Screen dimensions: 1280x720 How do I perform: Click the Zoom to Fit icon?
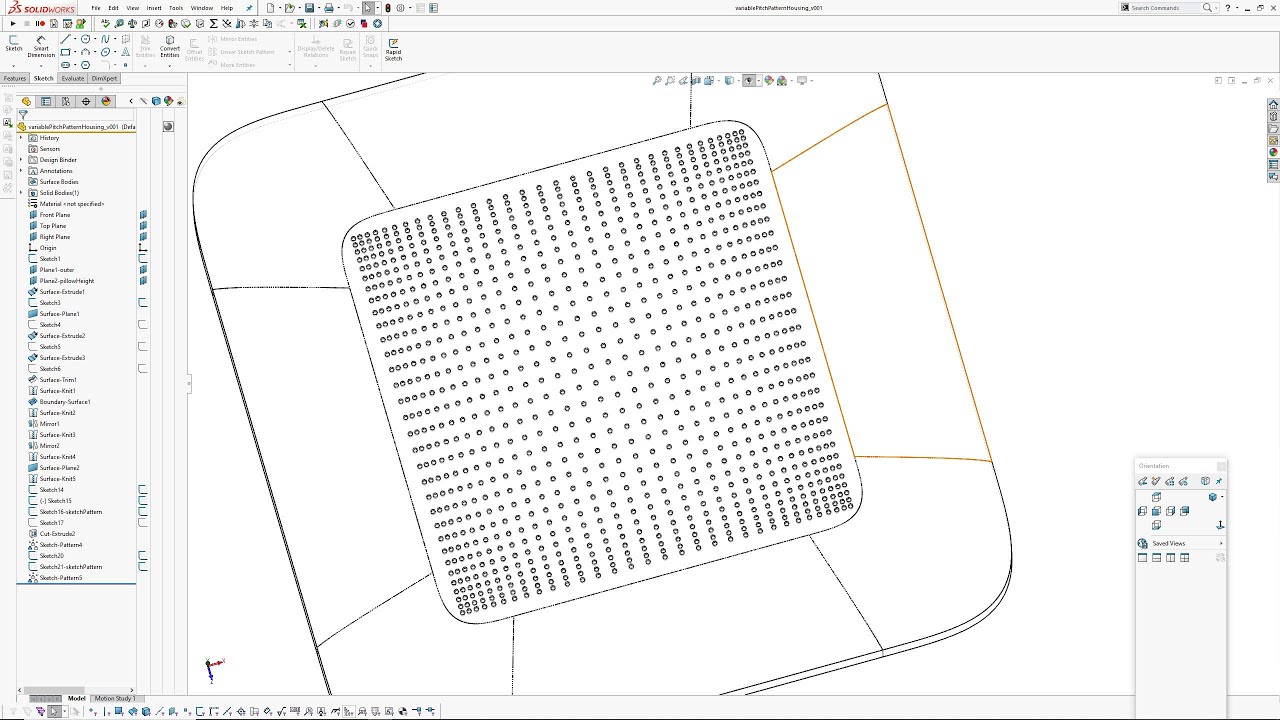pyautogui.click(x=657, y=80)
